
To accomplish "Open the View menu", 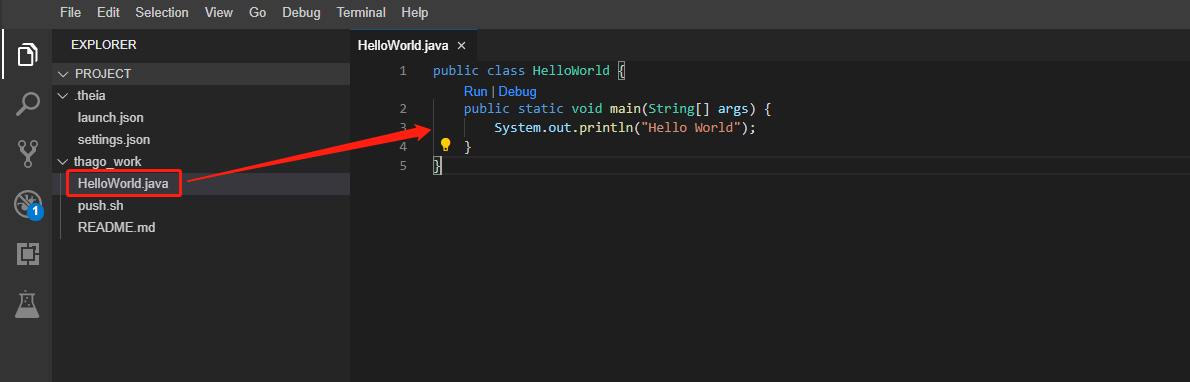I will point(219,13).
